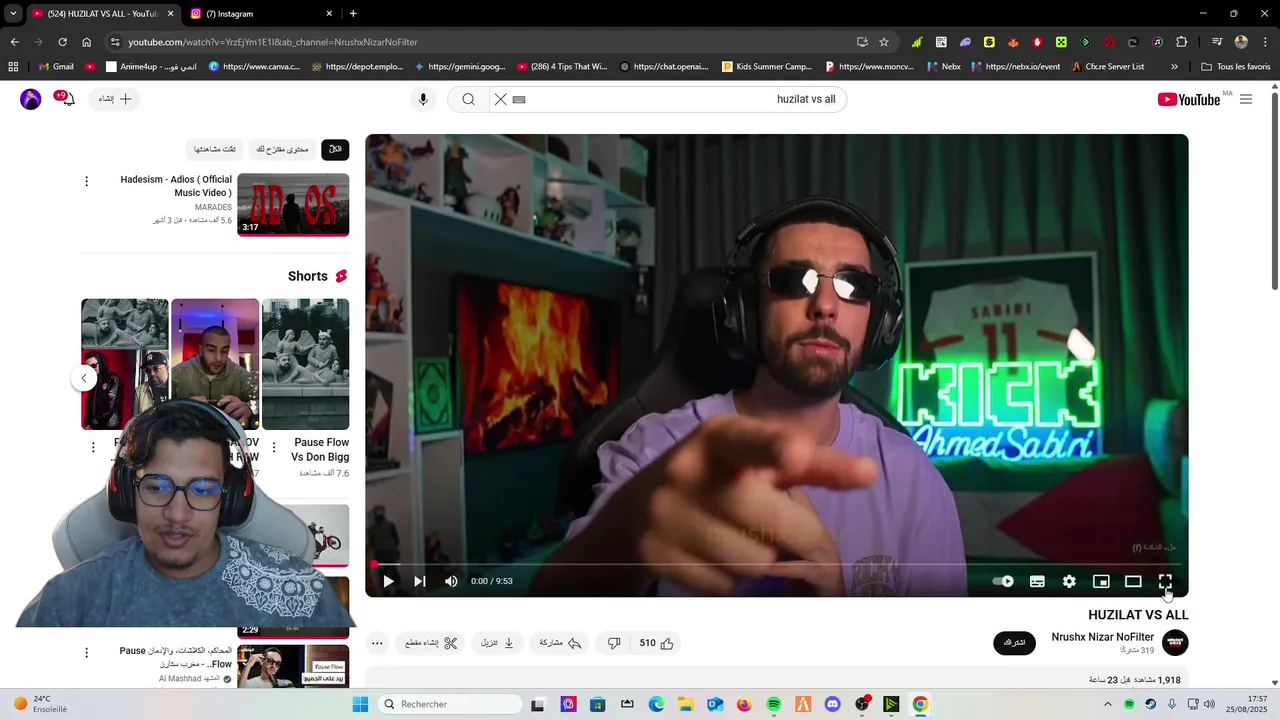
Task: Open Nrushx Nizar NoFilter channel avatar
Action: [1176, 643]
